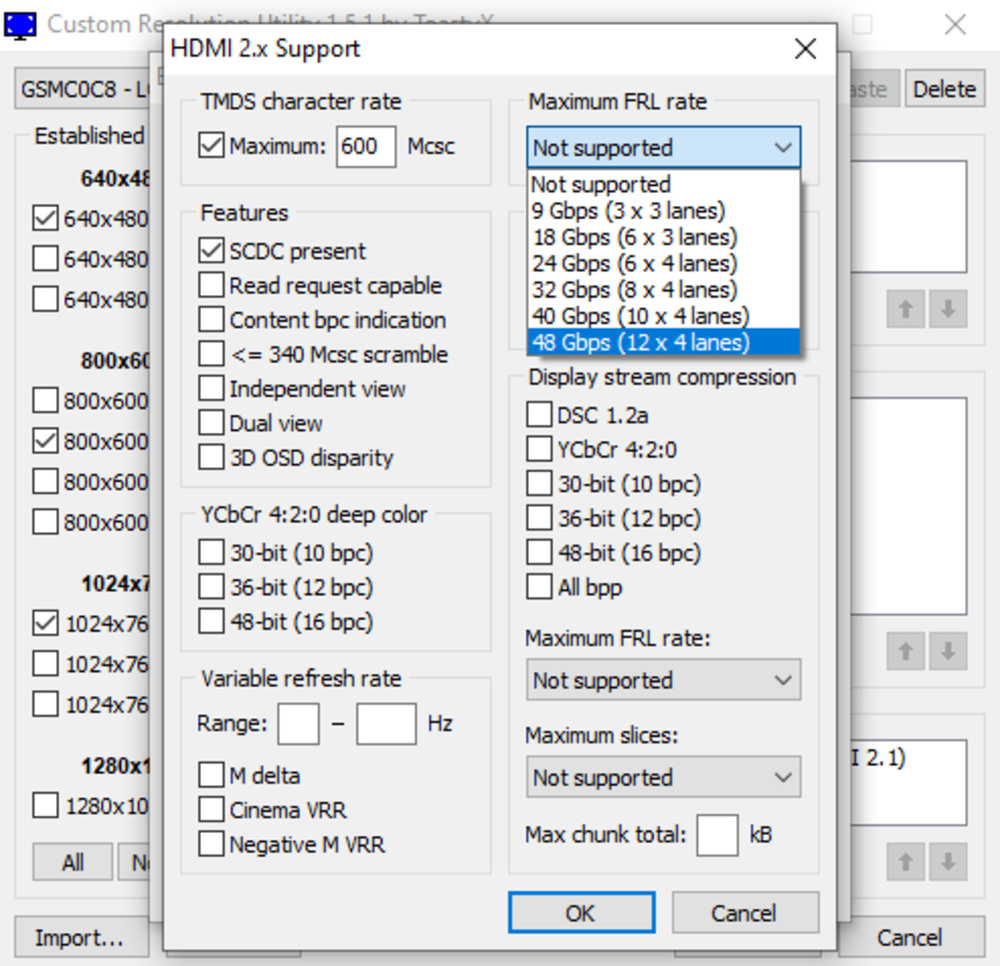The height and width of the screenshot is (966, 1000).
Task: Disable the SCDC present checkbox
Action: [211, 251]
